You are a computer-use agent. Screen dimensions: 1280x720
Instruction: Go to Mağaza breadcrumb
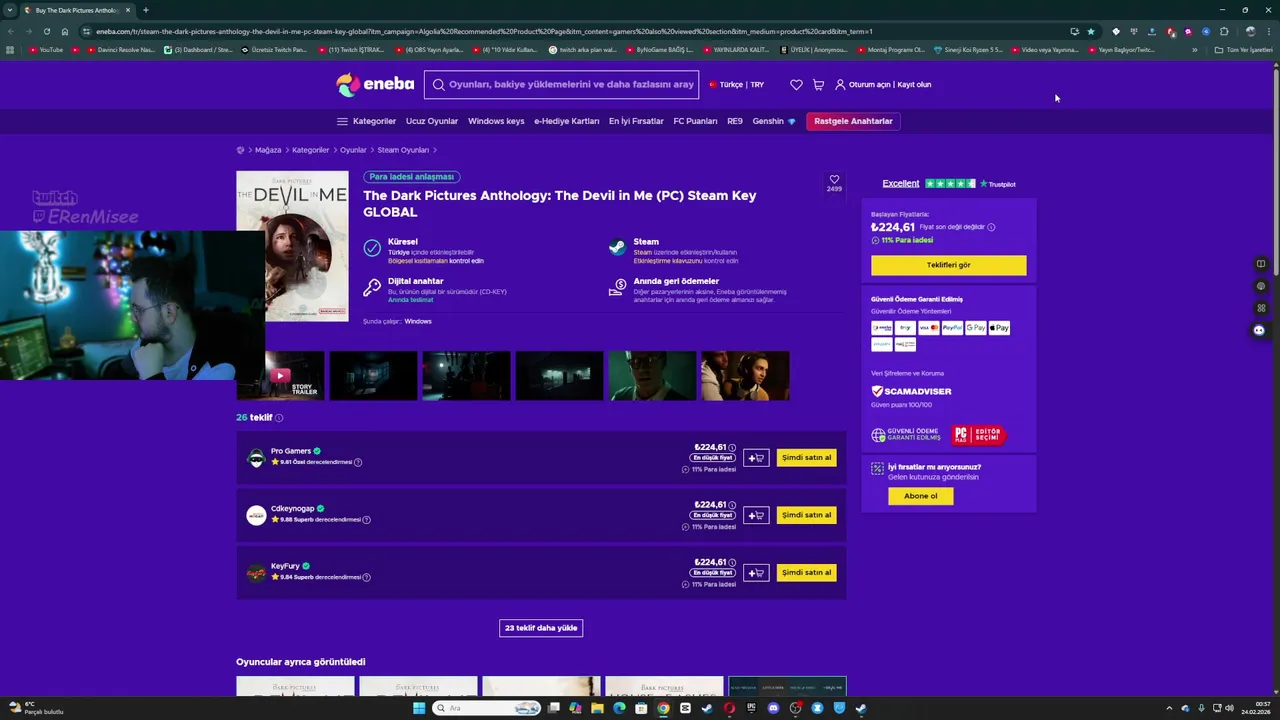pyautogui.click(x=268, y=150)
